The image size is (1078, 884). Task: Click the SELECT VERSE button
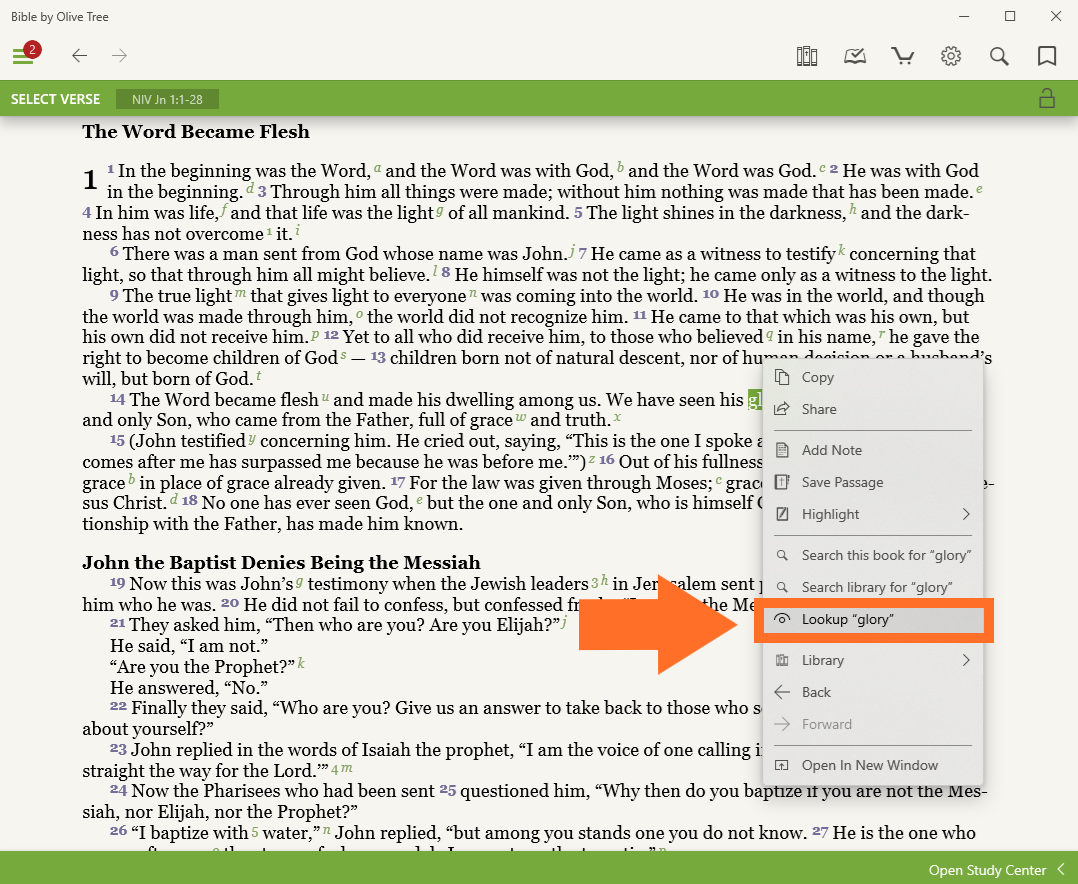coord(56,99)
